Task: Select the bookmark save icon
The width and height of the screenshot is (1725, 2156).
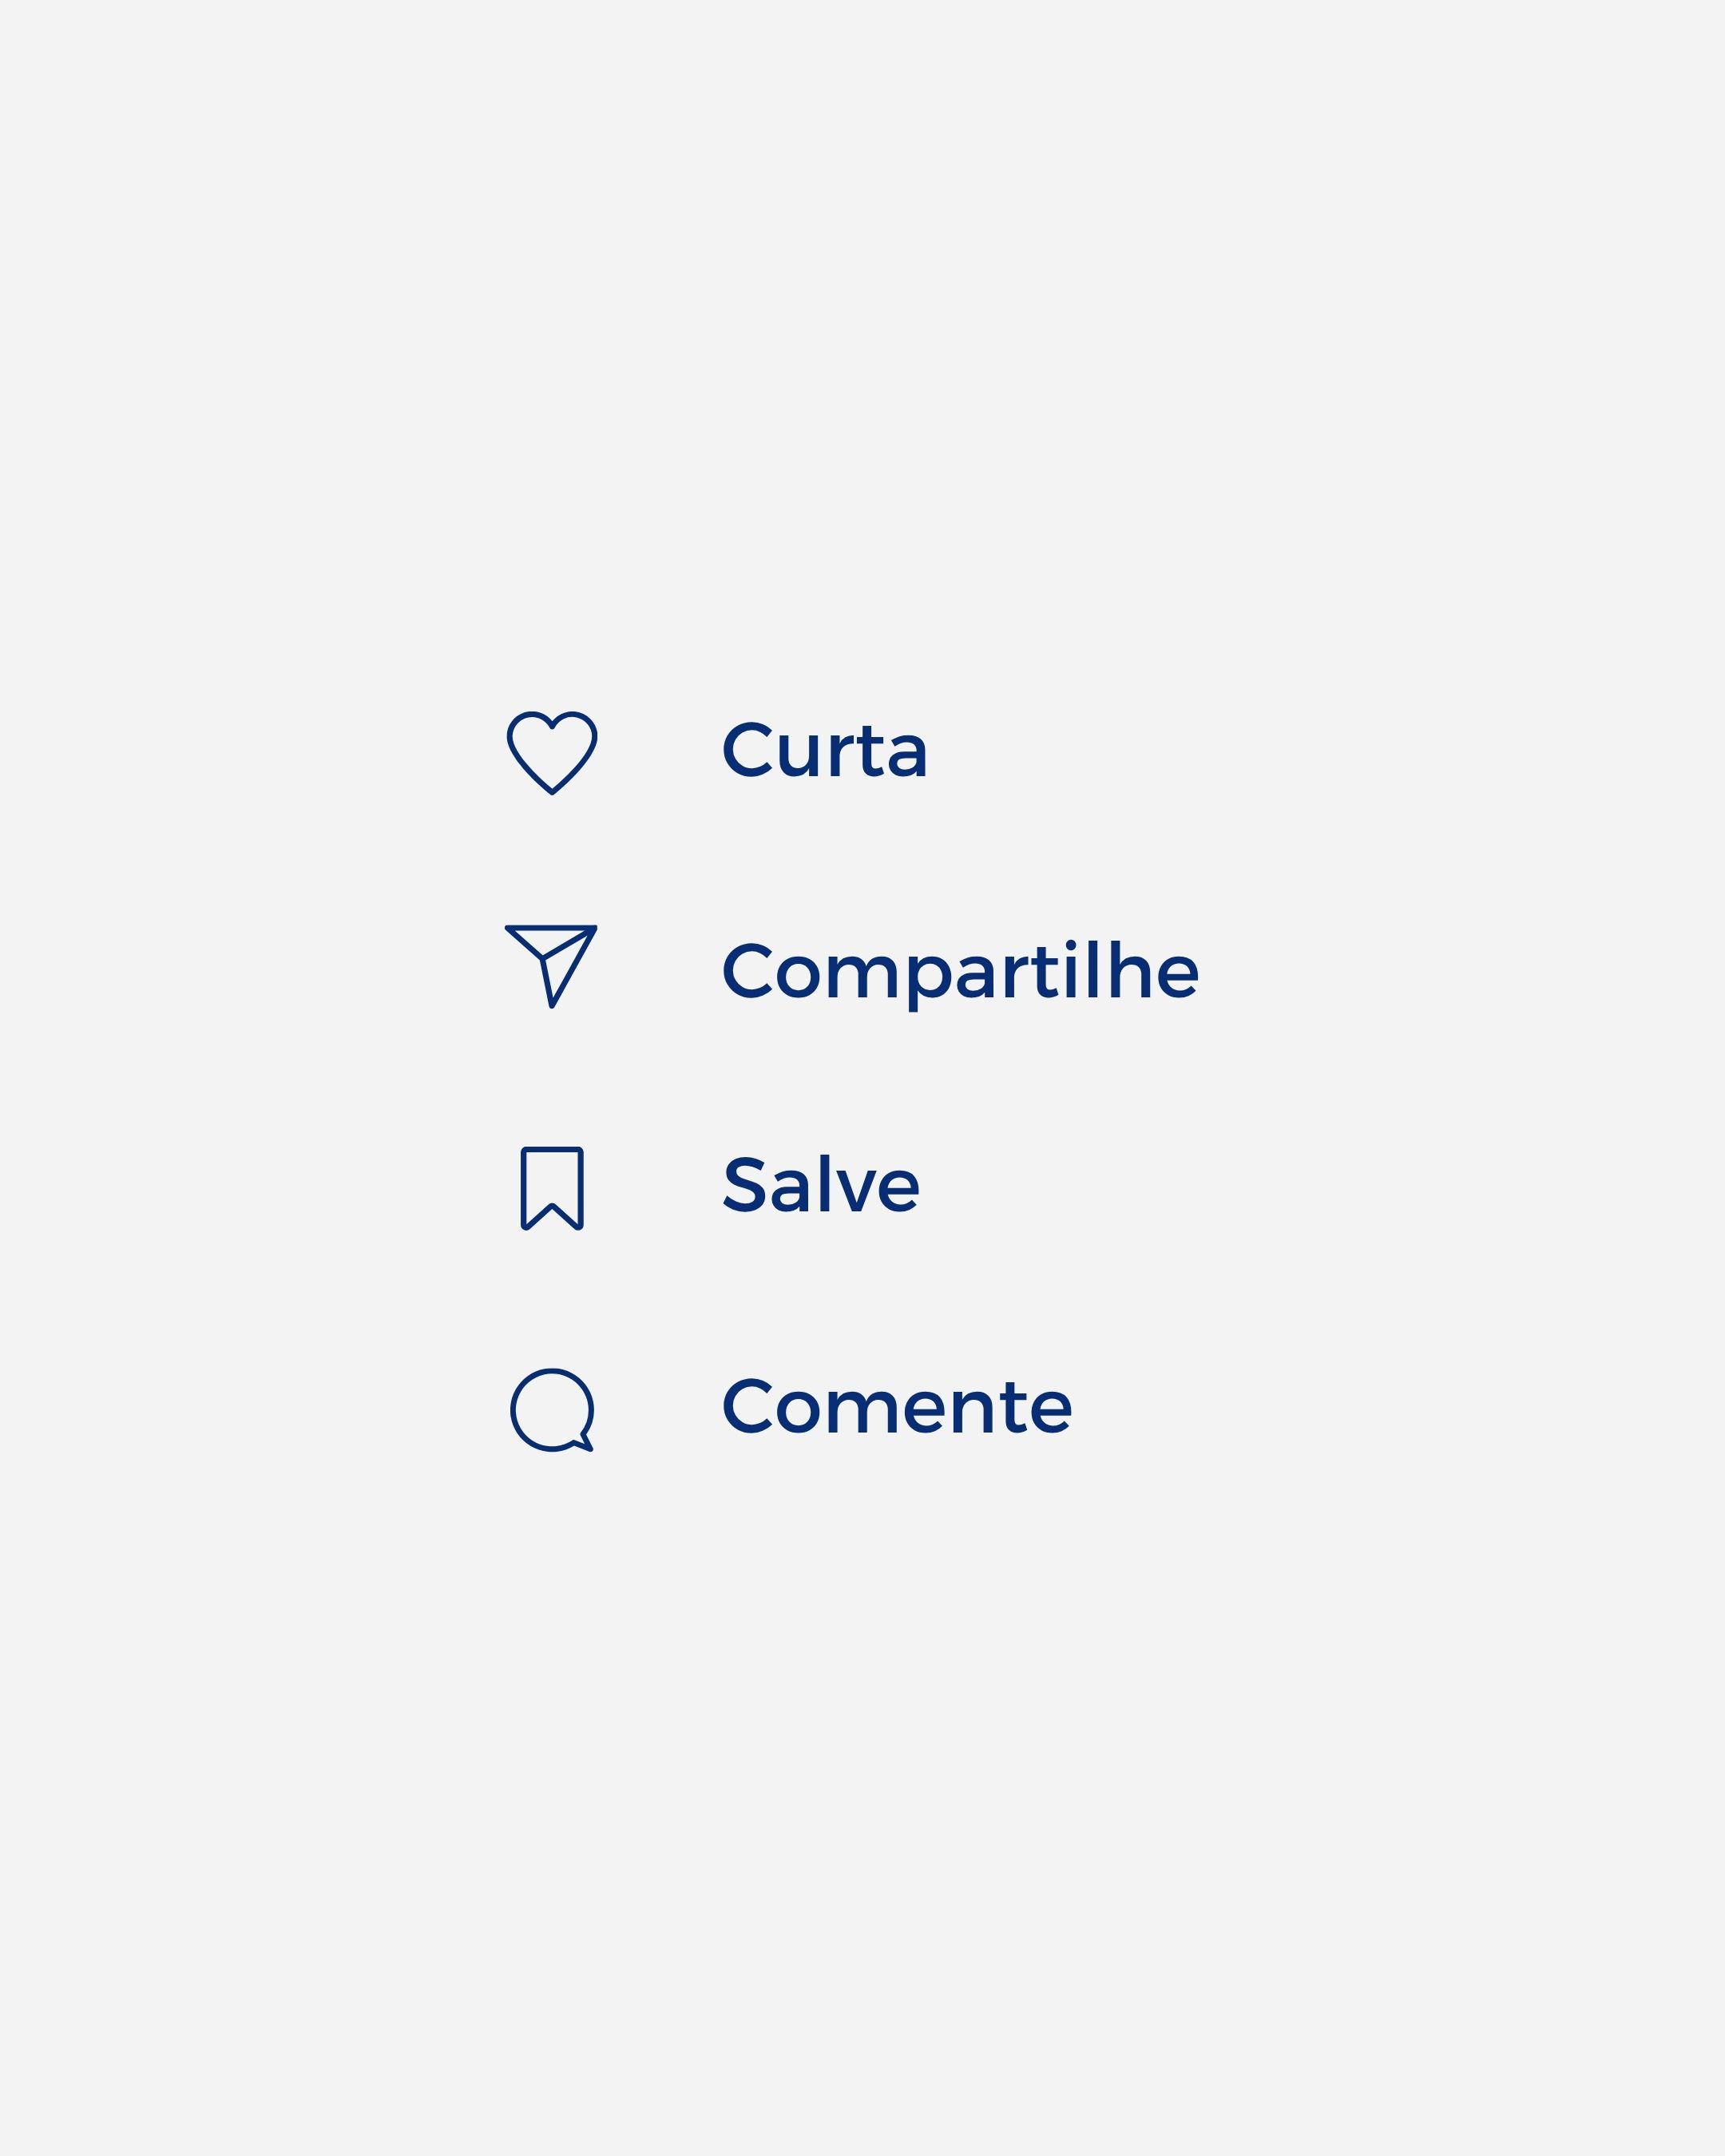Action: [x=552, y=1187]
